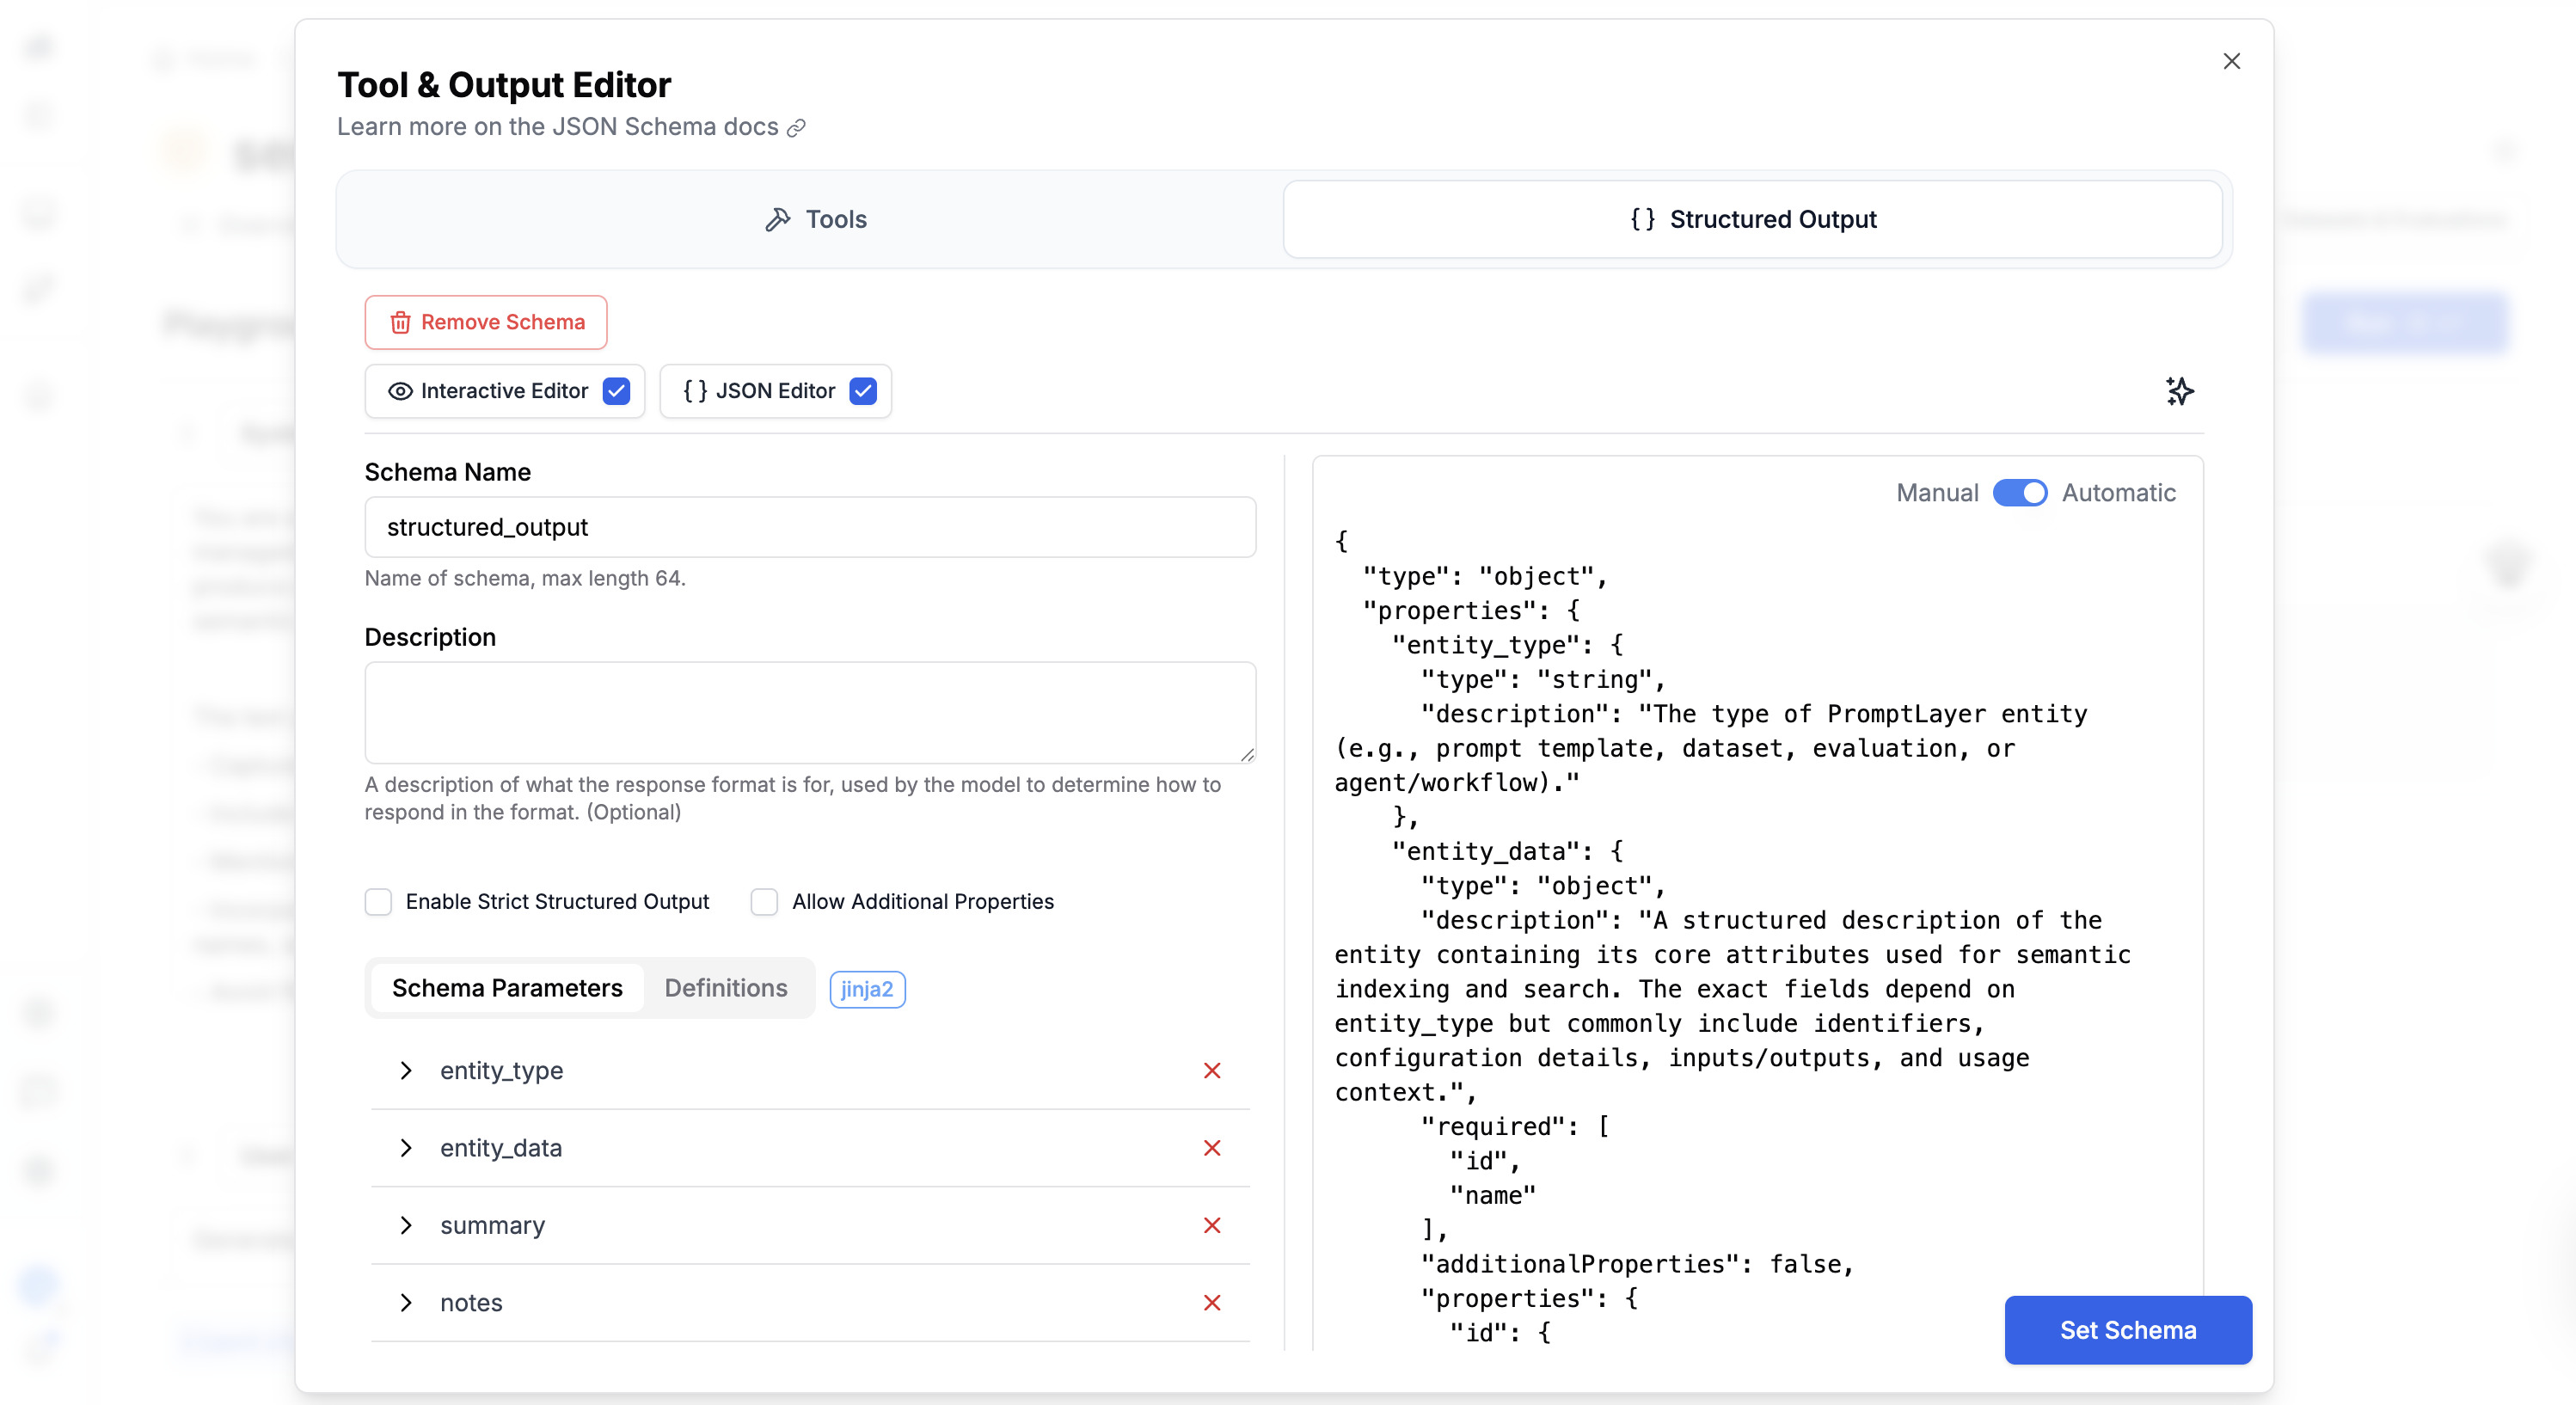Select the Structured Output tab

pos(1752,219)
